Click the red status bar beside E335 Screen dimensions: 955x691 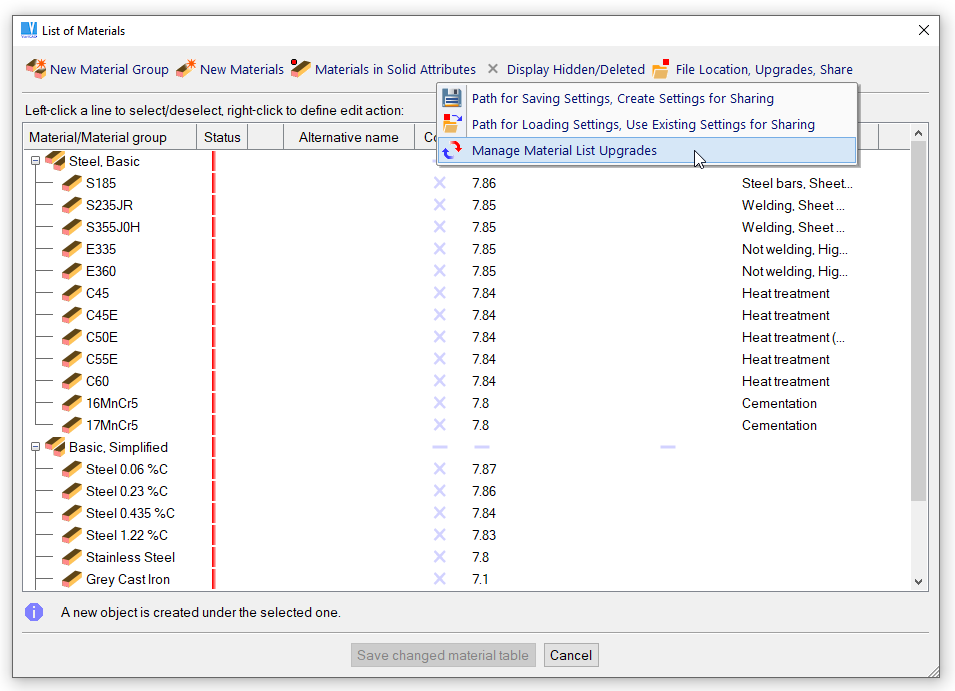pos(213,249)
